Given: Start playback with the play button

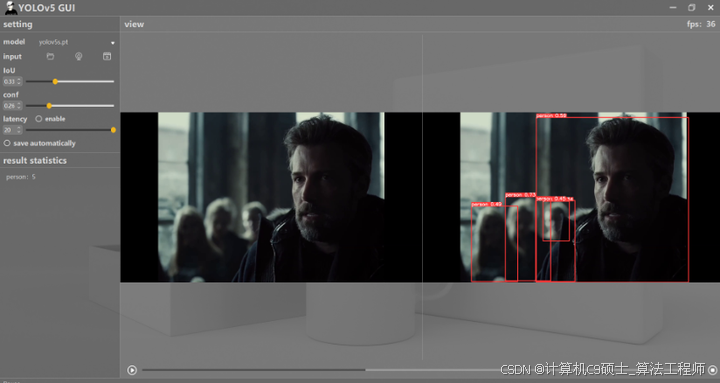Looking at the screenshot, I should 132,370.
